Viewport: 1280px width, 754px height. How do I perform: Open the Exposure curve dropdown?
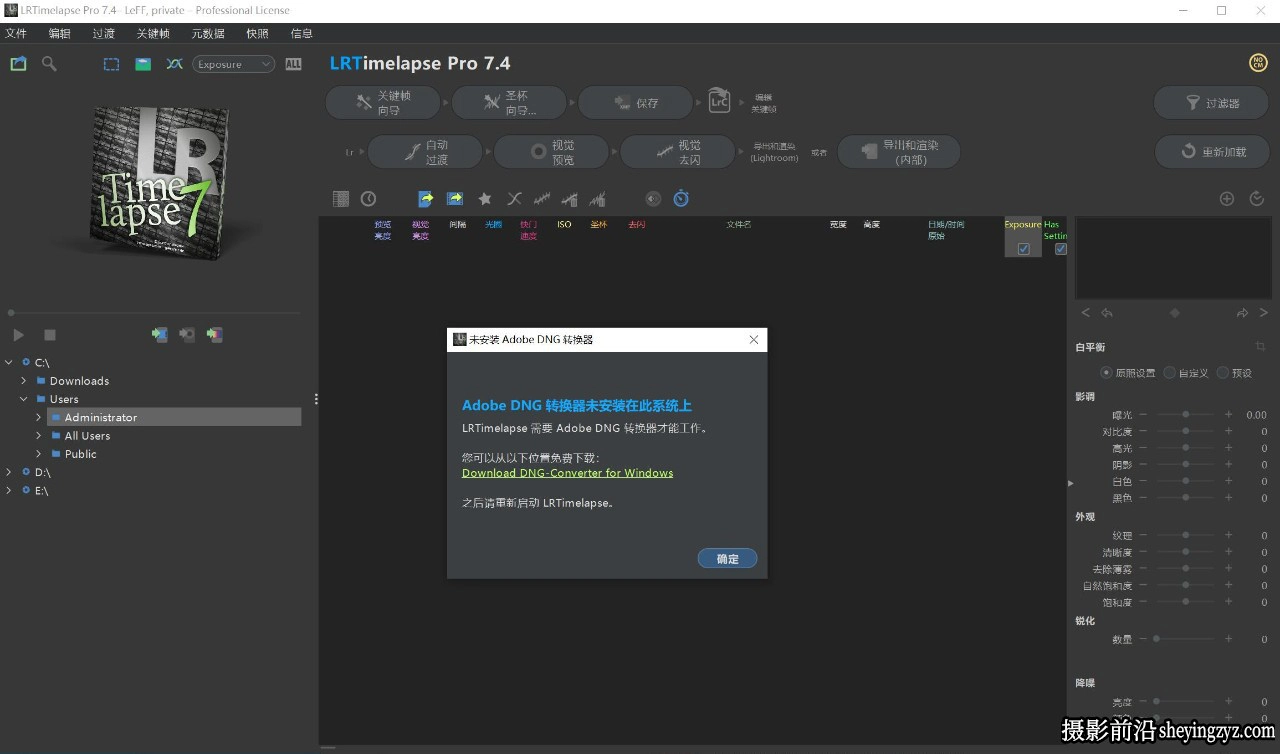(233, 64)
